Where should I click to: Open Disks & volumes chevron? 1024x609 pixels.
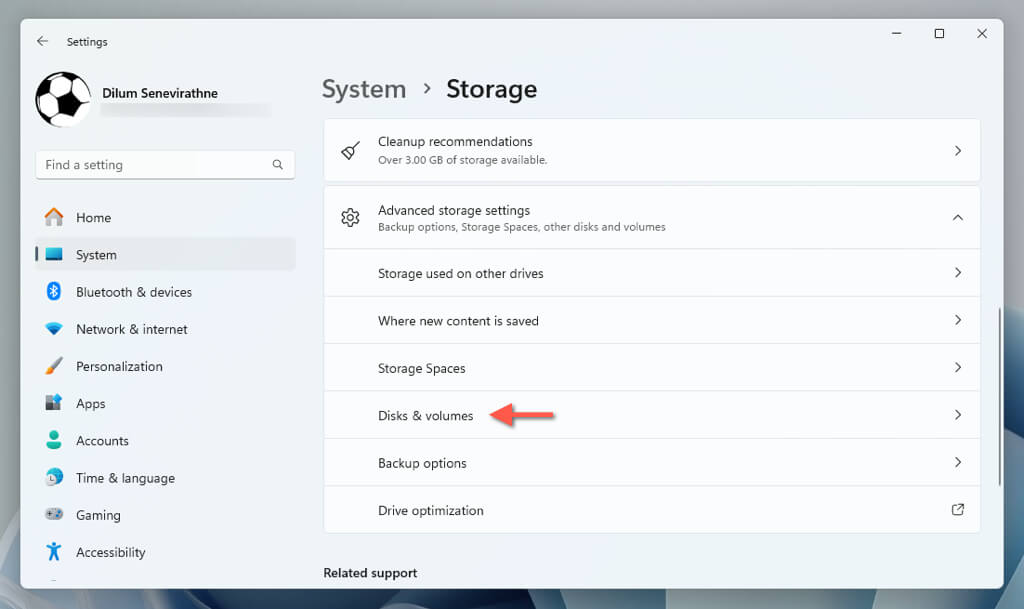click(x=957, y=415)
